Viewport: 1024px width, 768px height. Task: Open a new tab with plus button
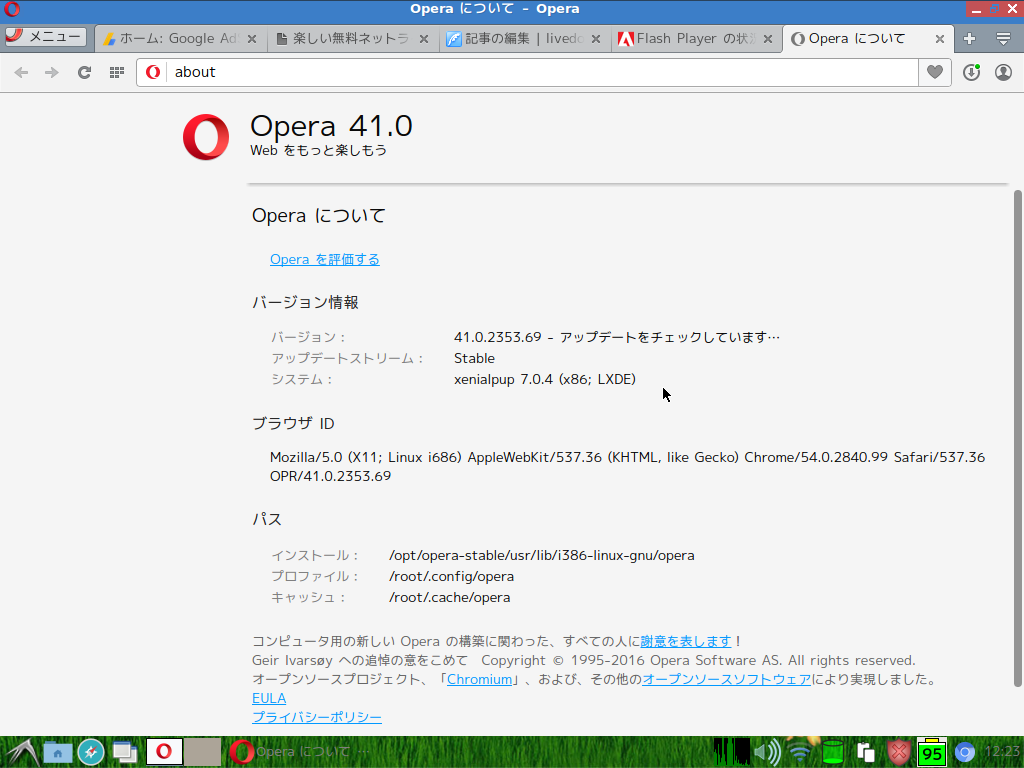(x=970, y=39)
